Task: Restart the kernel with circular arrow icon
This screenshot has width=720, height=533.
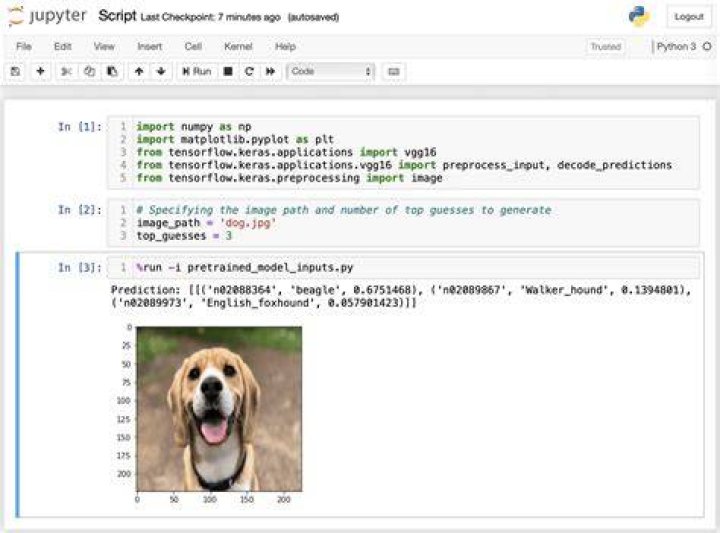Action: pyautogui.click(x=249, y=71)
